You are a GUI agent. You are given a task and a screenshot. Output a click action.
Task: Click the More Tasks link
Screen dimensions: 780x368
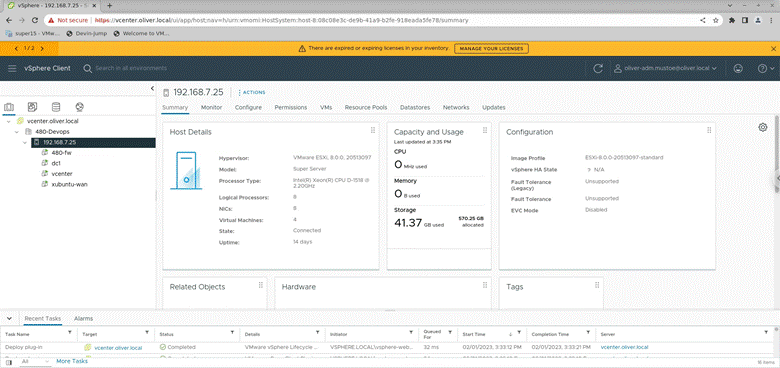click(x=72, y=361)
